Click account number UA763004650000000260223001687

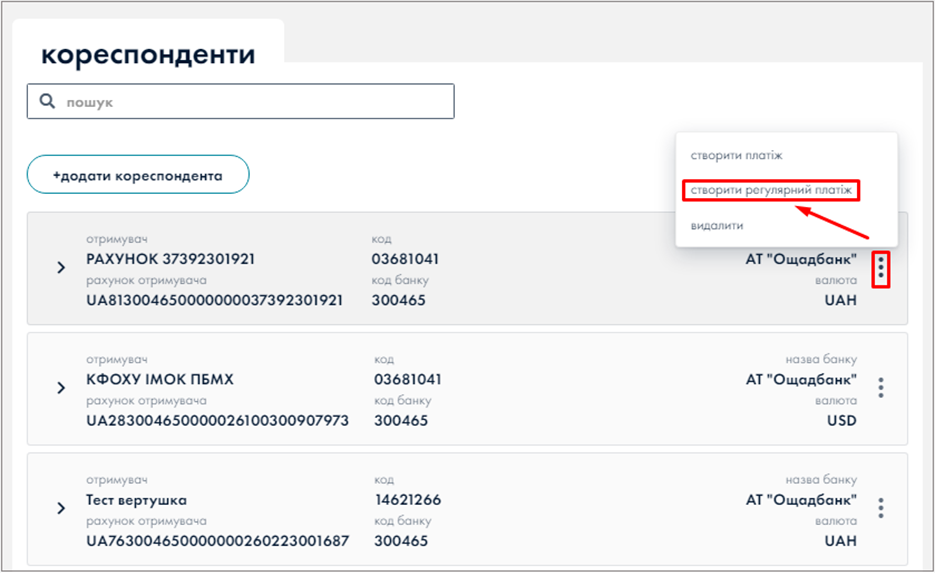click(x=217, y=541)
